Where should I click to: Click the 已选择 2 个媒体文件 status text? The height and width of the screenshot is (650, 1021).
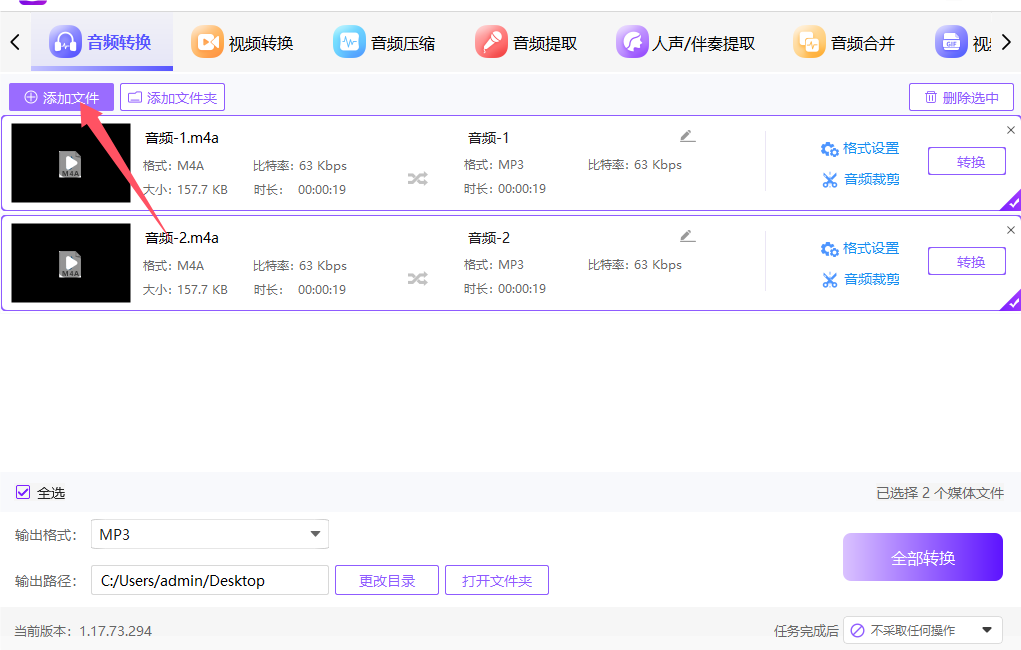pyautogui.click(x=940, y=493)
